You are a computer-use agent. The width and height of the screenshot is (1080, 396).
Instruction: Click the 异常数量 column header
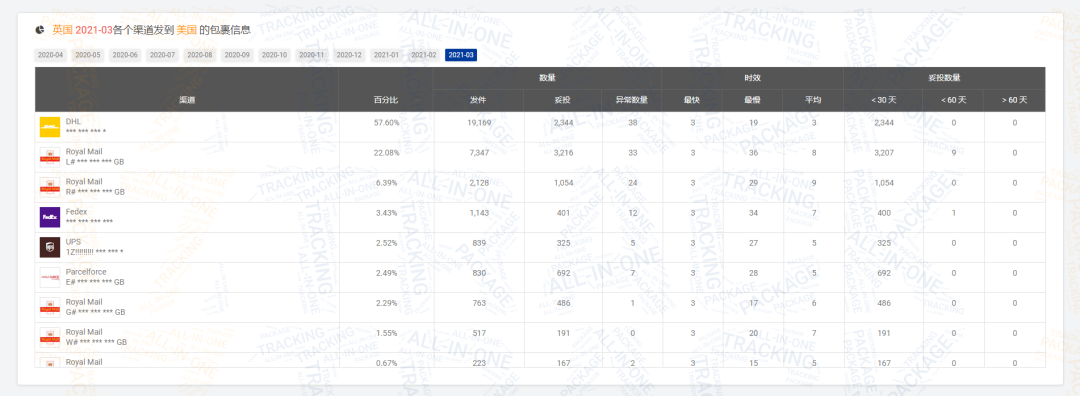click(632, 101)
